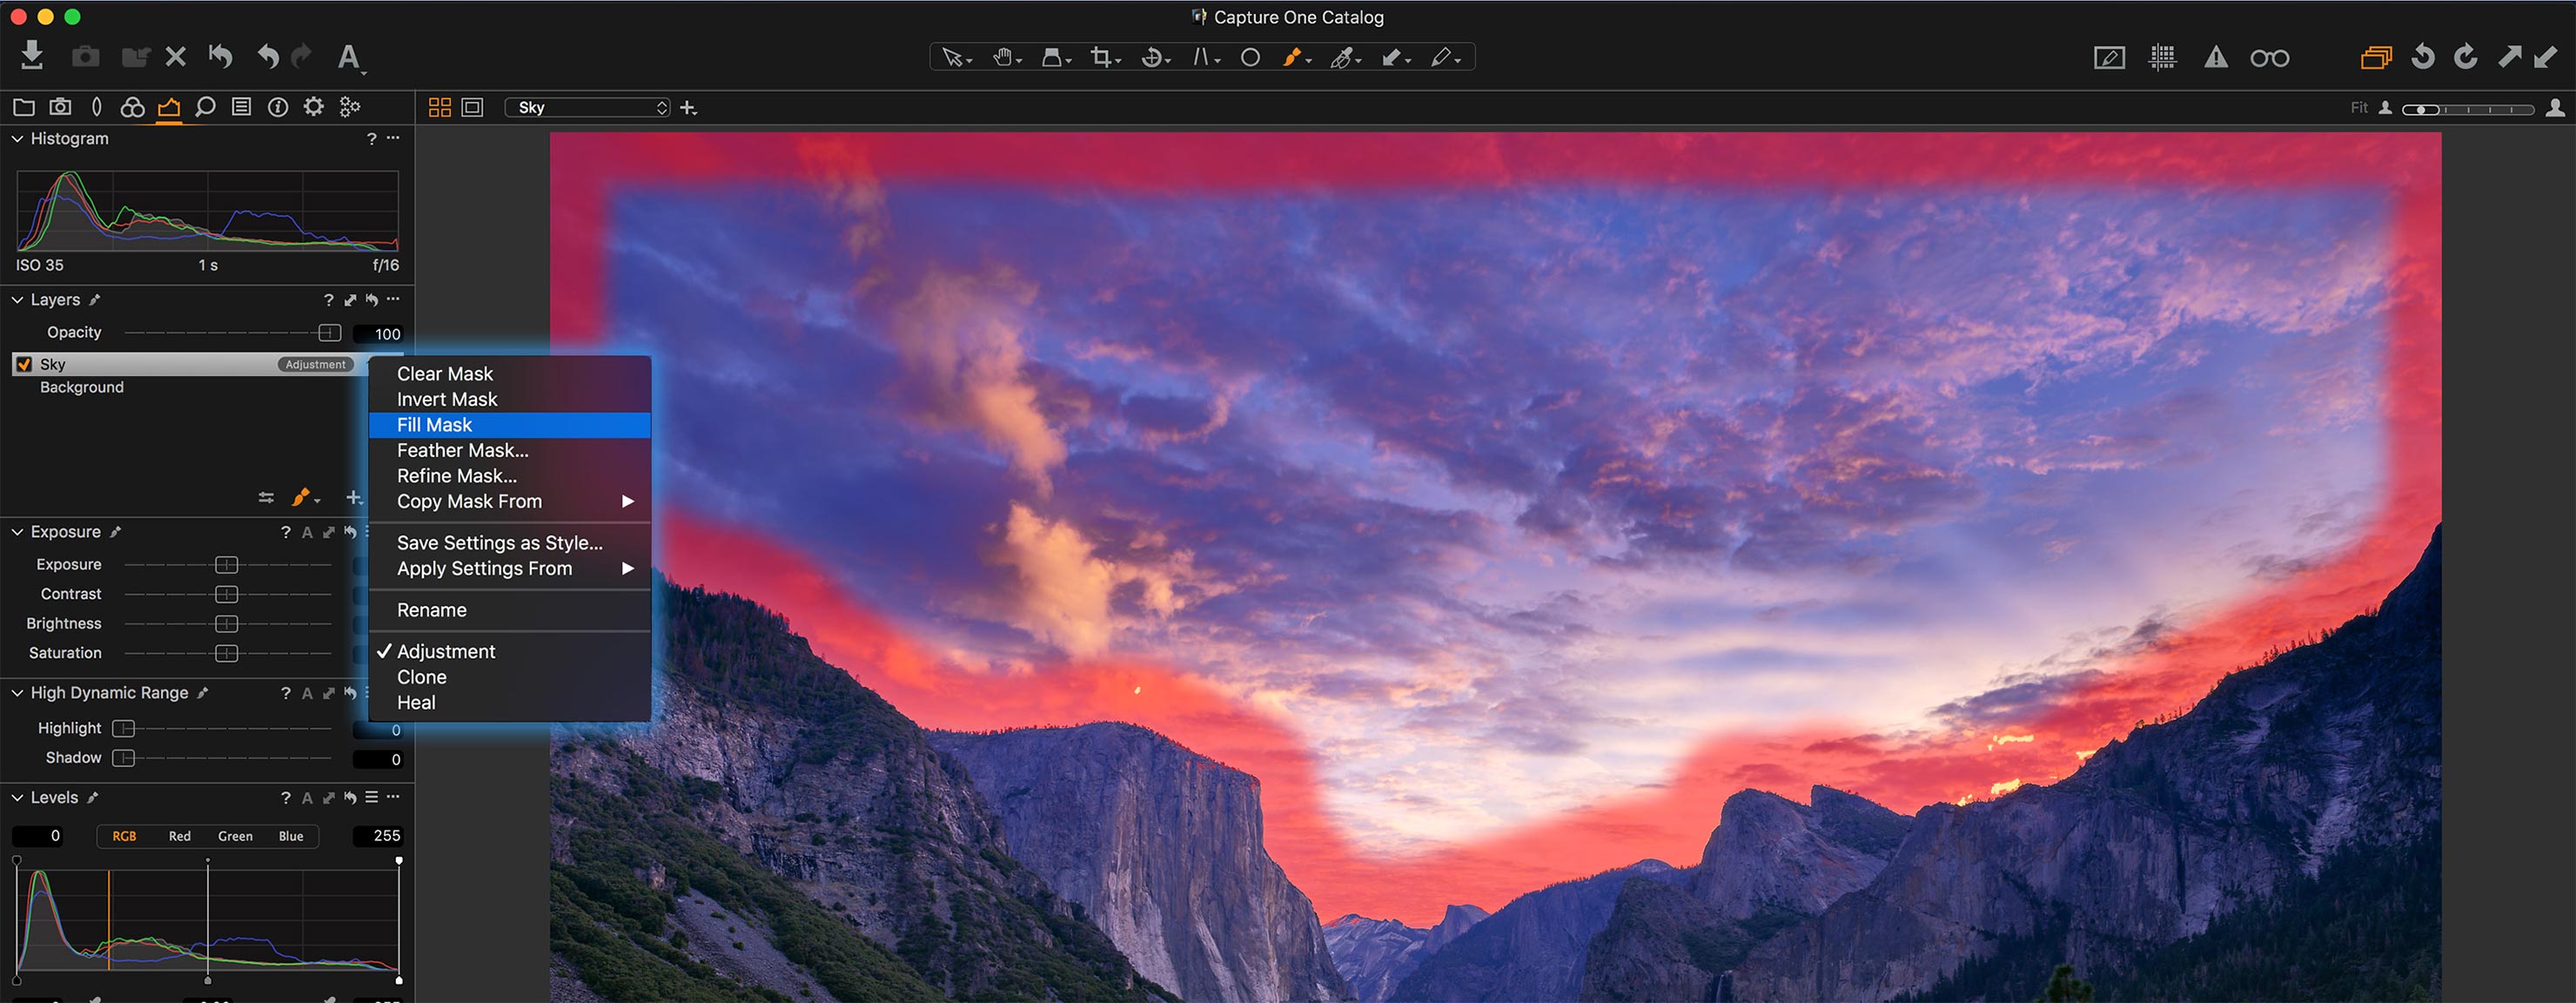The height and width of the screenshot is (1003, 2576).
Task: Select the Hand pan tool
Action: [x=1003, y=57]
